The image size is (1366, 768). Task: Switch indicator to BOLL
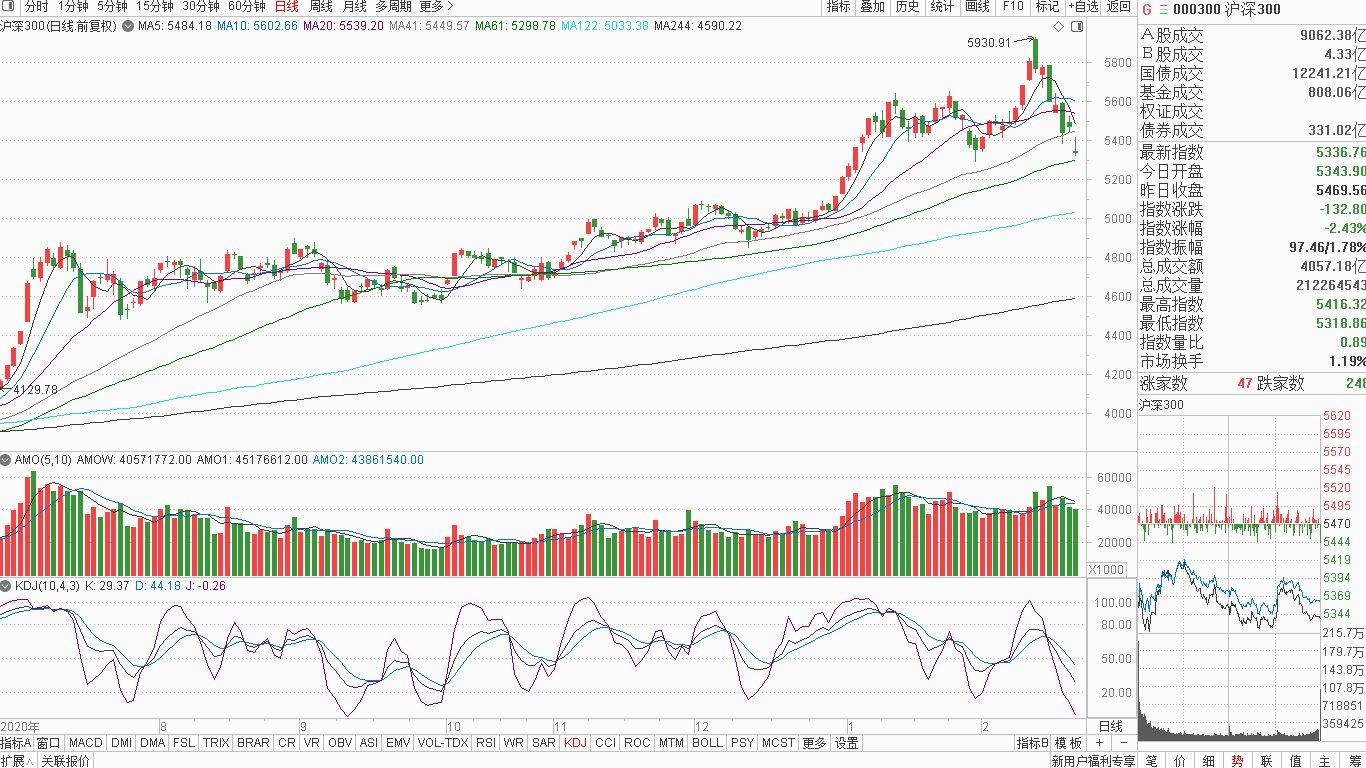tap(707, 743)
